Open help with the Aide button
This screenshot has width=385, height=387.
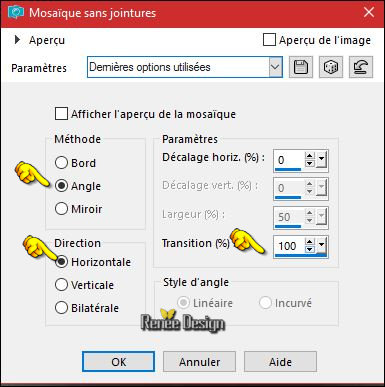(280, 362)
